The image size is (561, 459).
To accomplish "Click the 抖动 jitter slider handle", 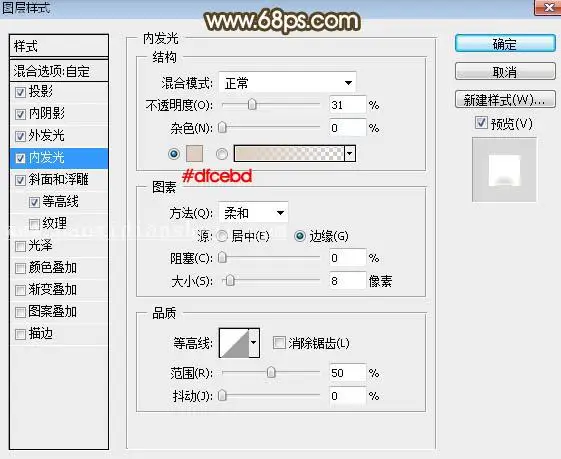I will point(222,395).
